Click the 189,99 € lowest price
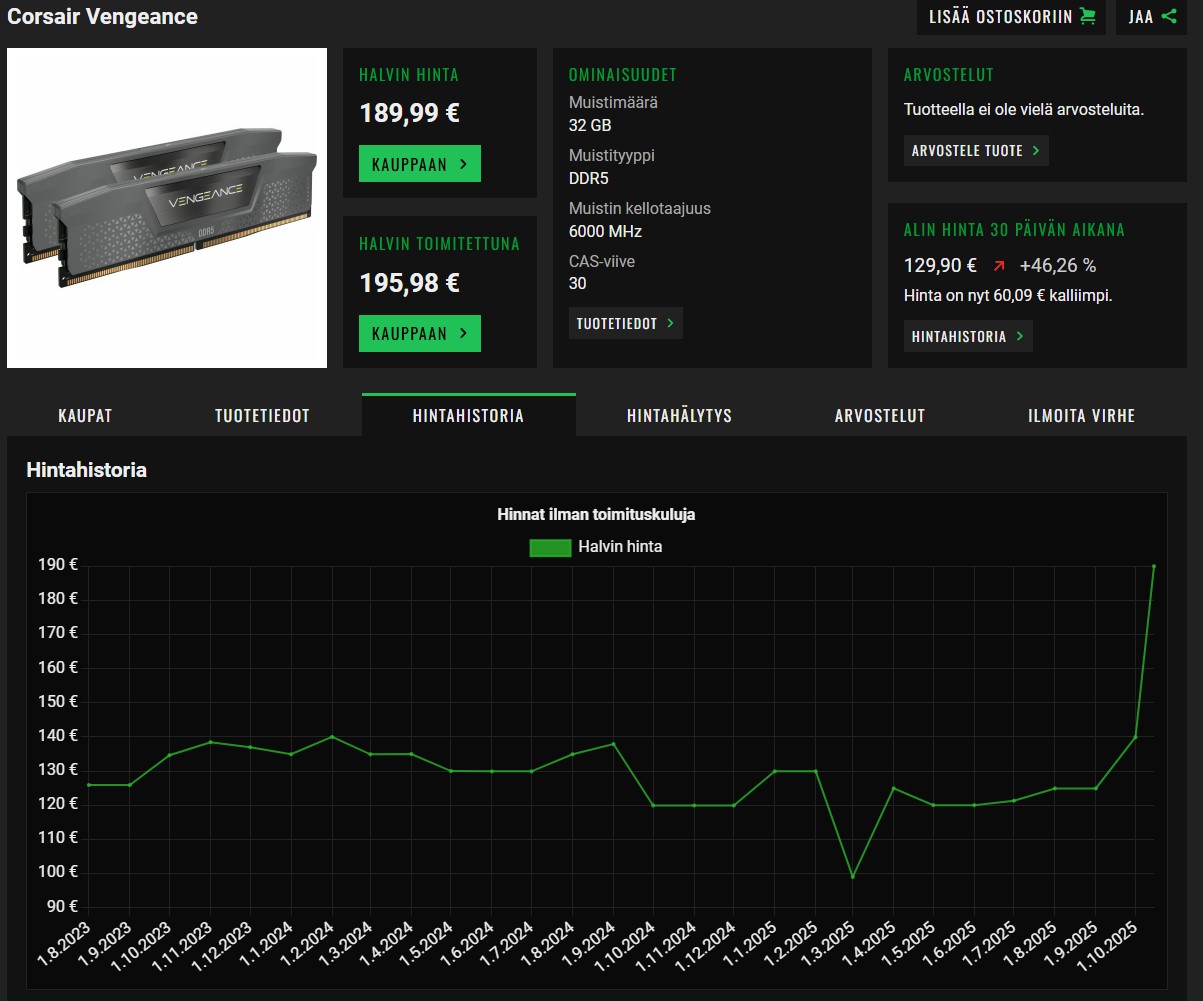This screenshot has height=1001, width=1203. coord(410,113)
